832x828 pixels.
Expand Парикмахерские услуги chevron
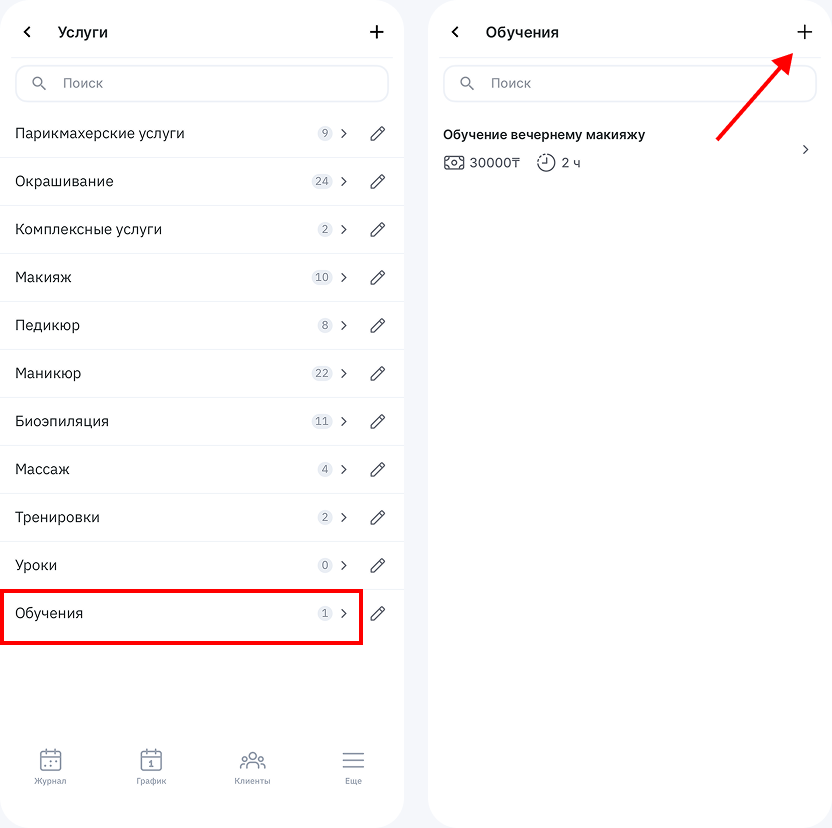pos(344,134)
